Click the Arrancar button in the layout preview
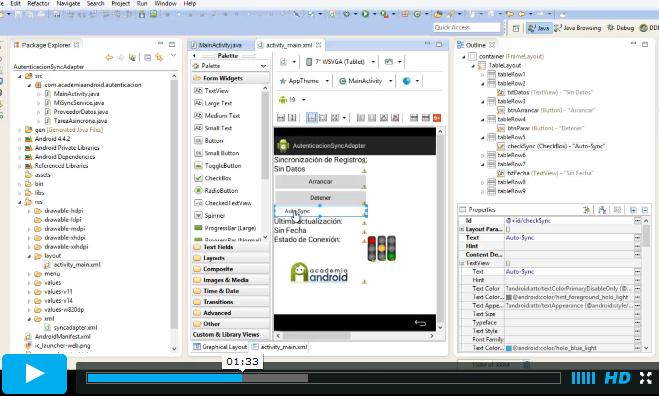659x396 pixels. pyautogui.click(x=320, y=182)
